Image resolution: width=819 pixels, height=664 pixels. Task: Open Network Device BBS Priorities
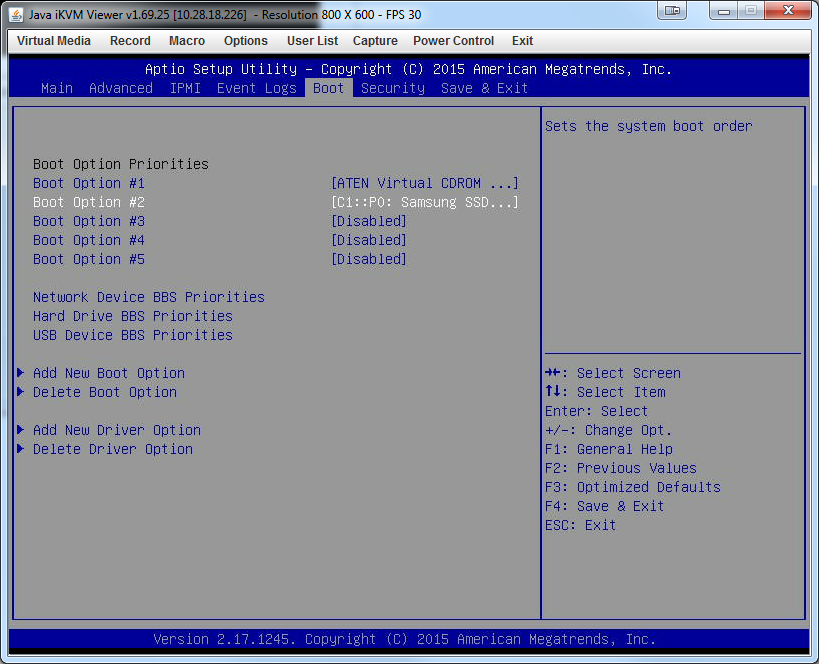[x=148, y=297]
